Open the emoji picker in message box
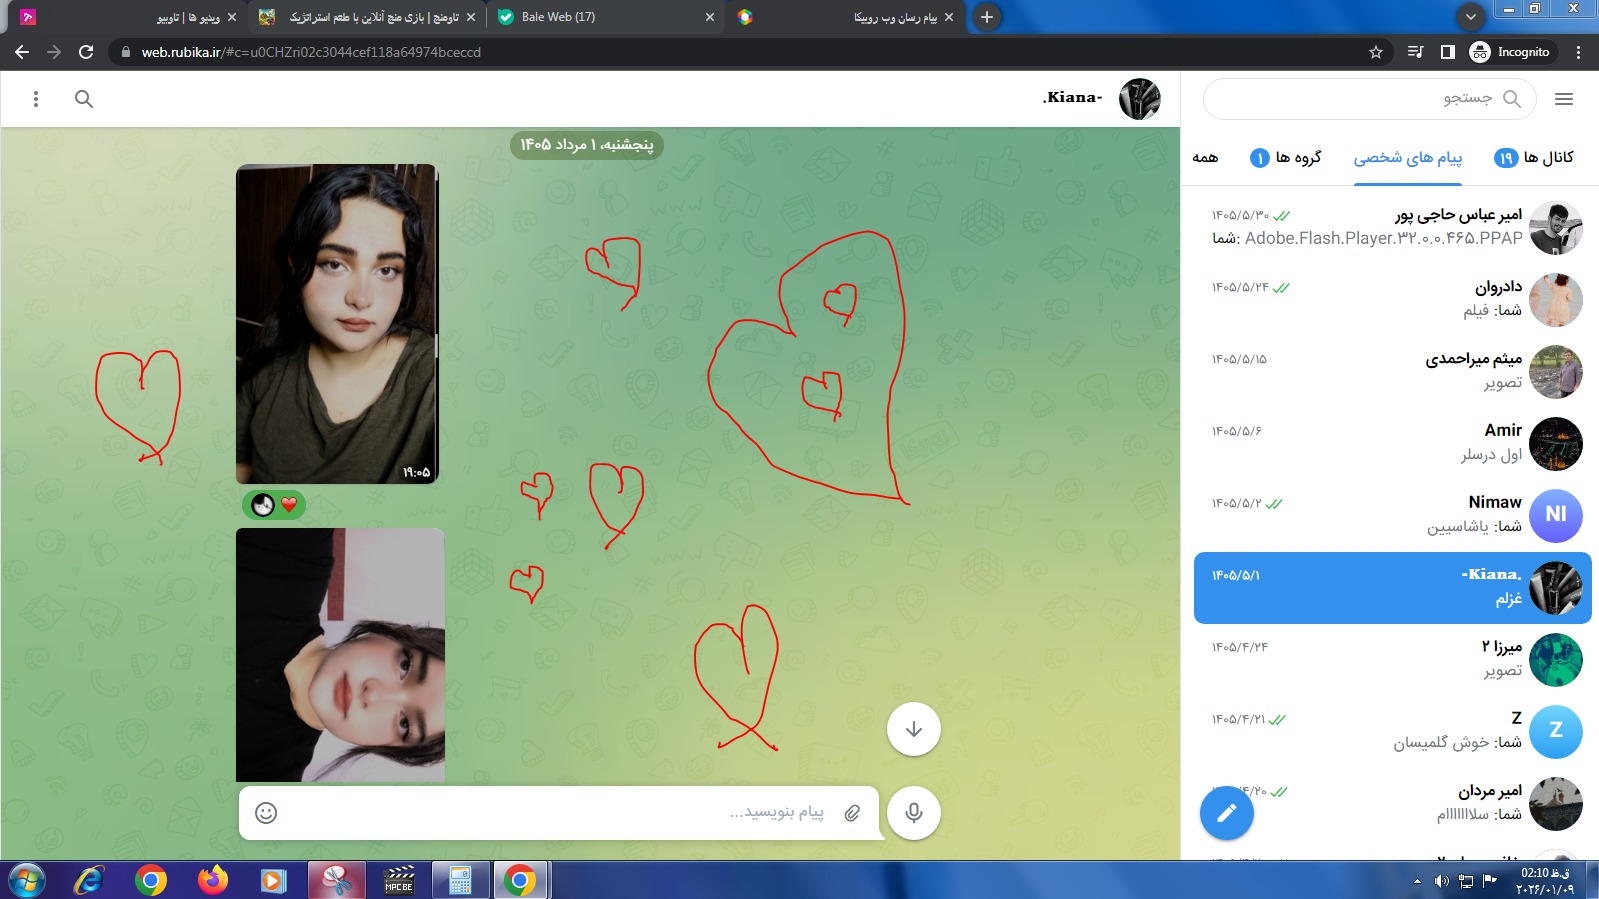Image resolution: width=1599 pixels, height=899 pixels. pyautogui.click(x=266, y=813)
